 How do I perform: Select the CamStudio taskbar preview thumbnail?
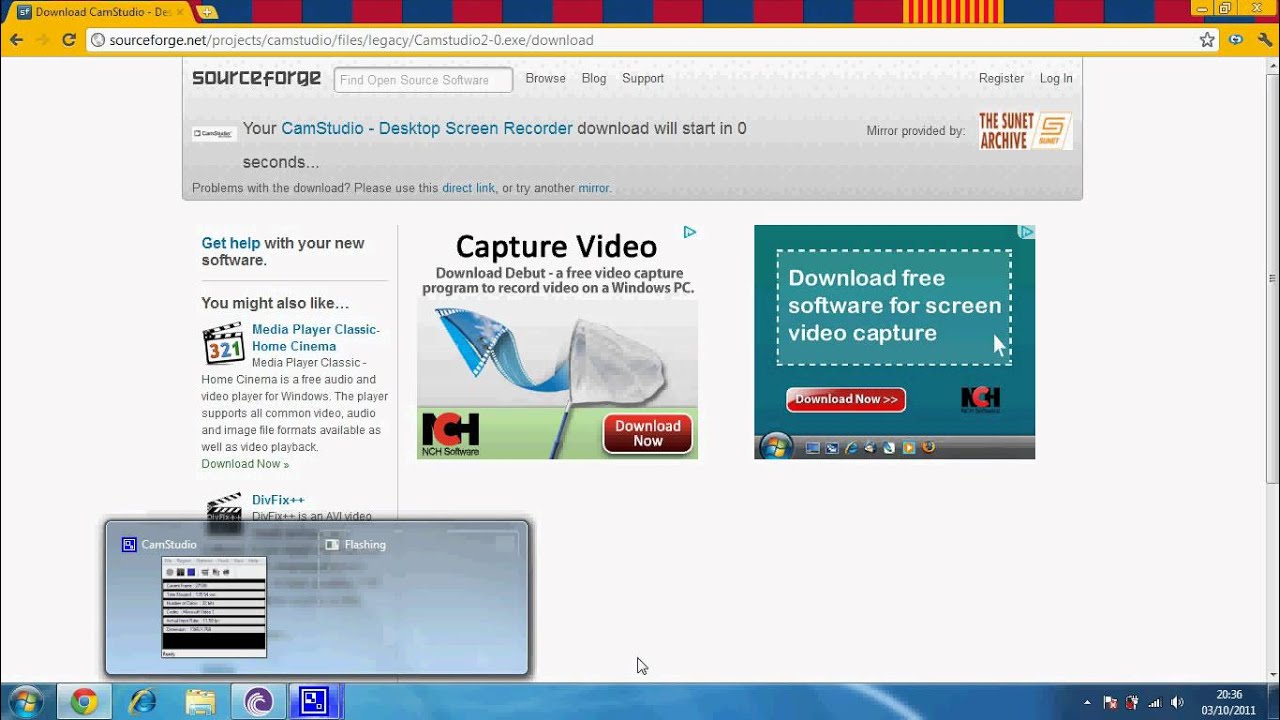(214, 607)
